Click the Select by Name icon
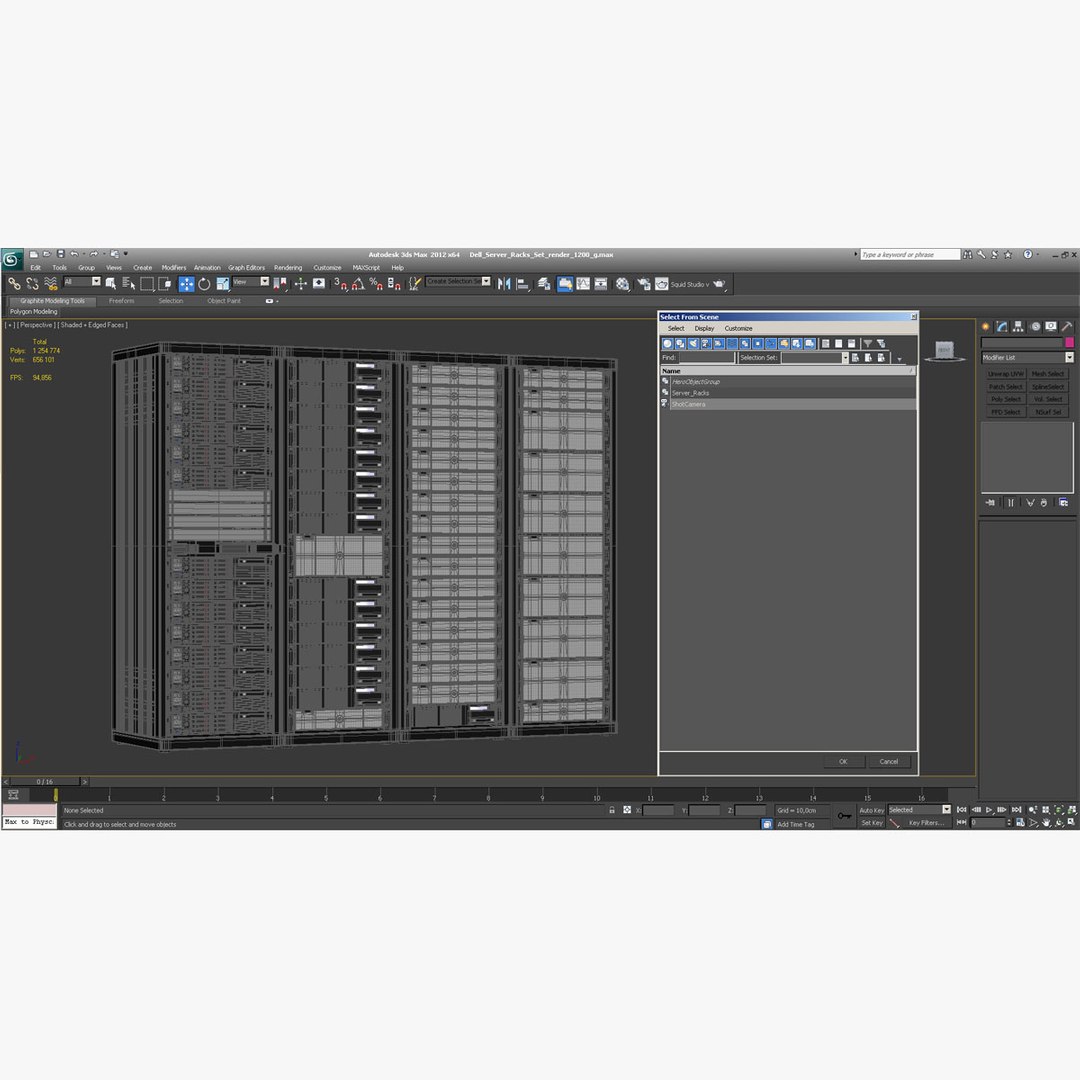1080x1080 pixels. tap(129, 283)
